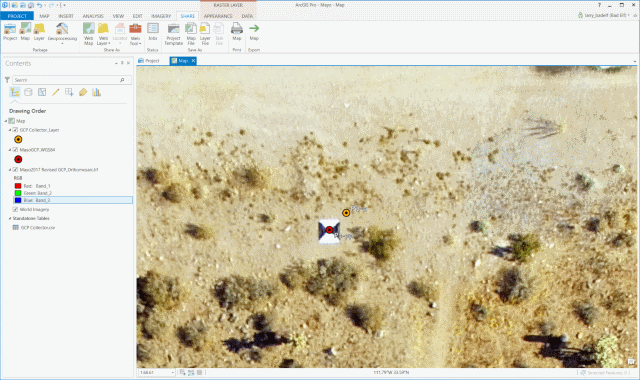Export the Map with green arrow
Image resolution: width=640 pixels, height=380 pixels.
[x=254, y=32]
